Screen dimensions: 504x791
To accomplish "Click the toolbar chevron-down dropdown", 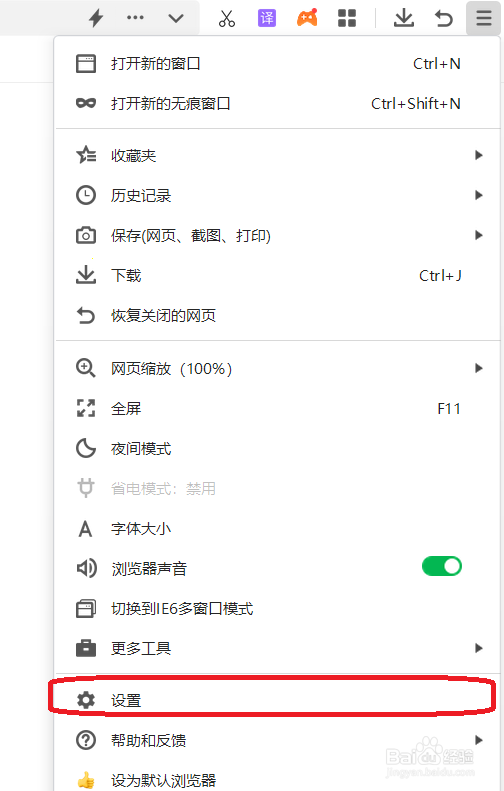I will pyautogui.click(x=176, y=19).
